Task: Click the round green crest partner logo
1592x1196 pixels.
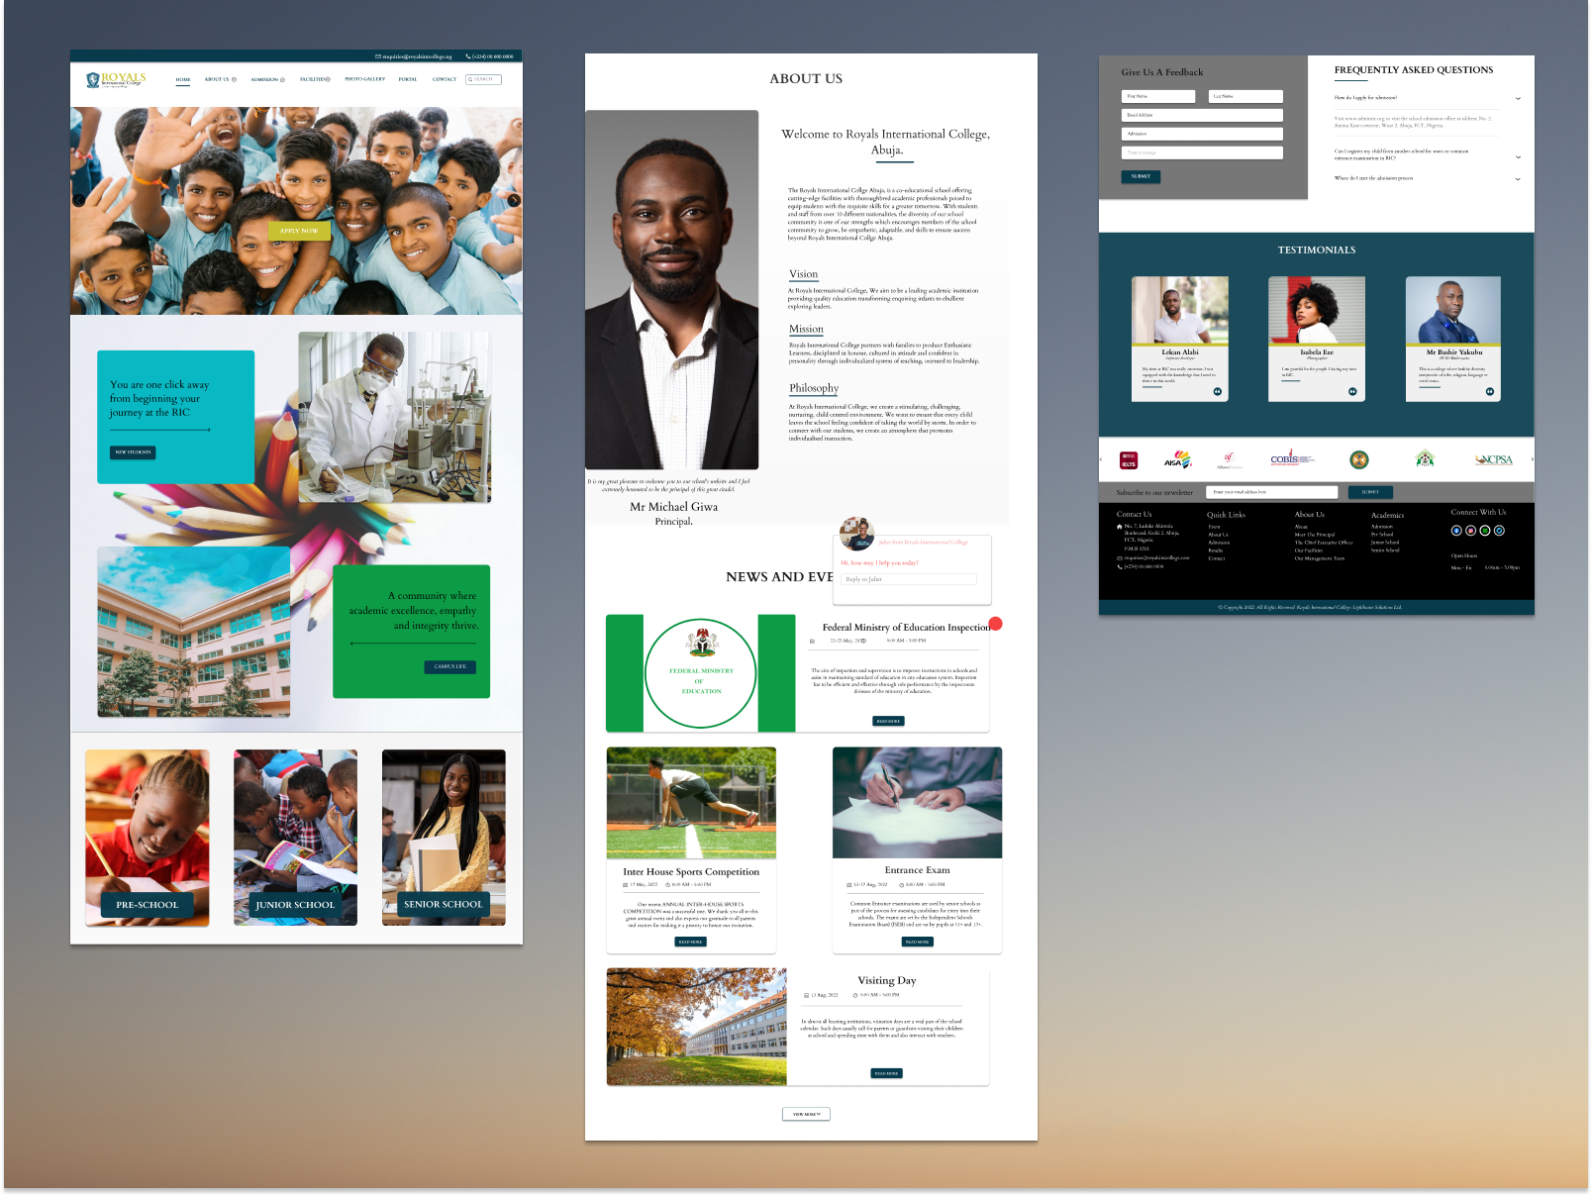Action: [1358, 460]
